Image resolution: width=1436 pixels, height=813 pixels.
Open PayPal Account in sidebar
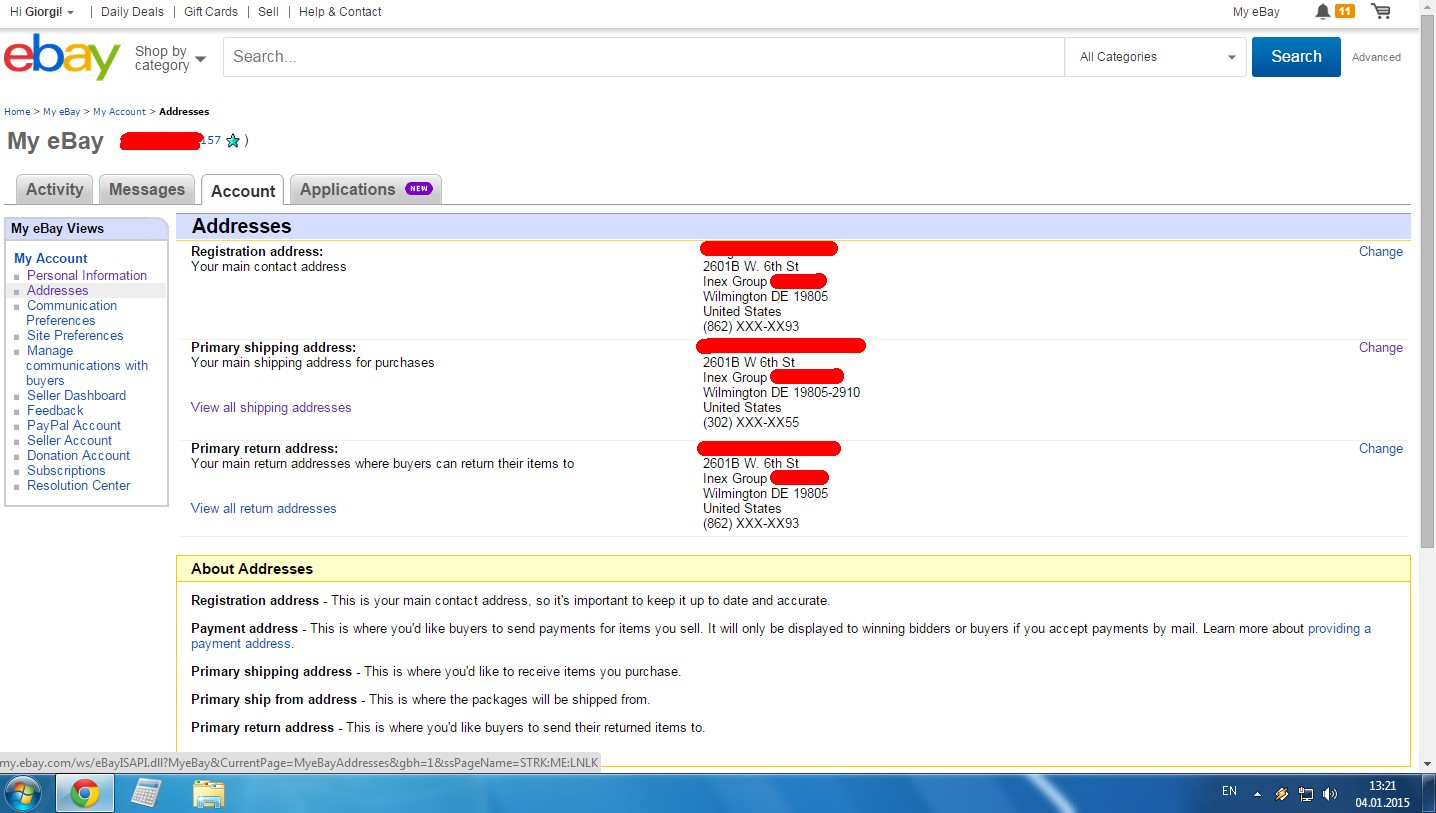[74, 426]
